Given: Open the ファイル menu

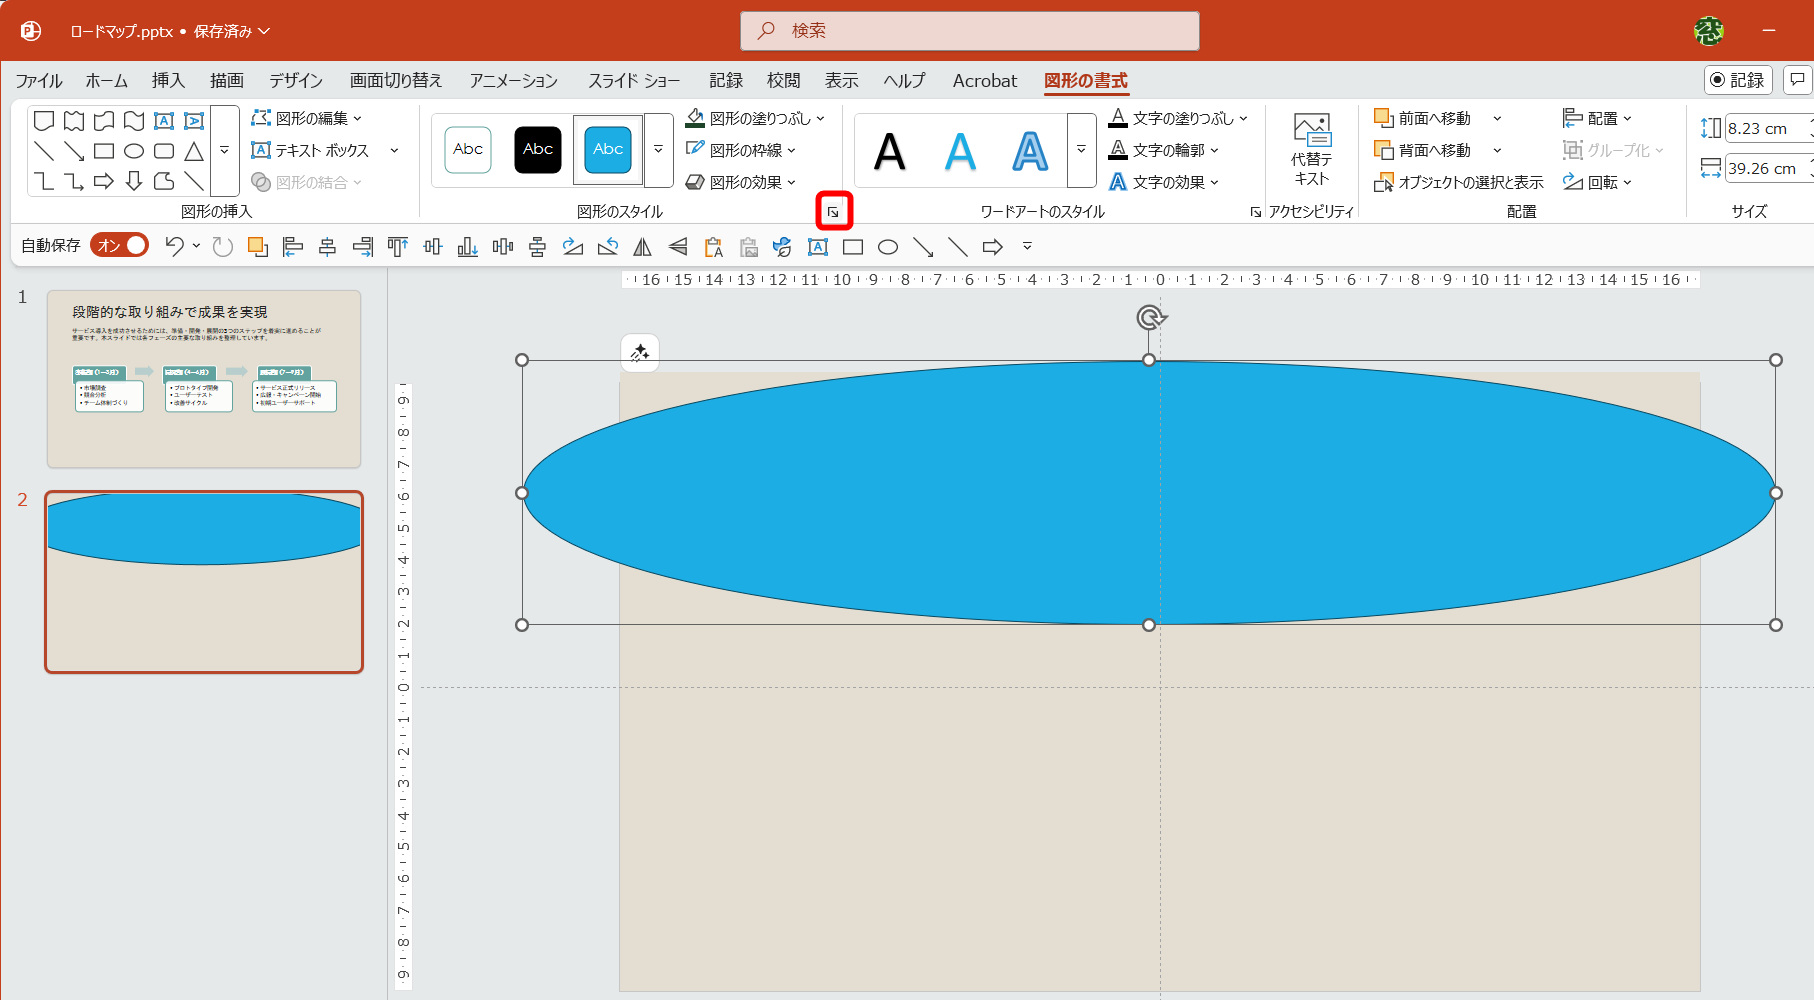Looking at the screenshot, I should tap(39, 81).
